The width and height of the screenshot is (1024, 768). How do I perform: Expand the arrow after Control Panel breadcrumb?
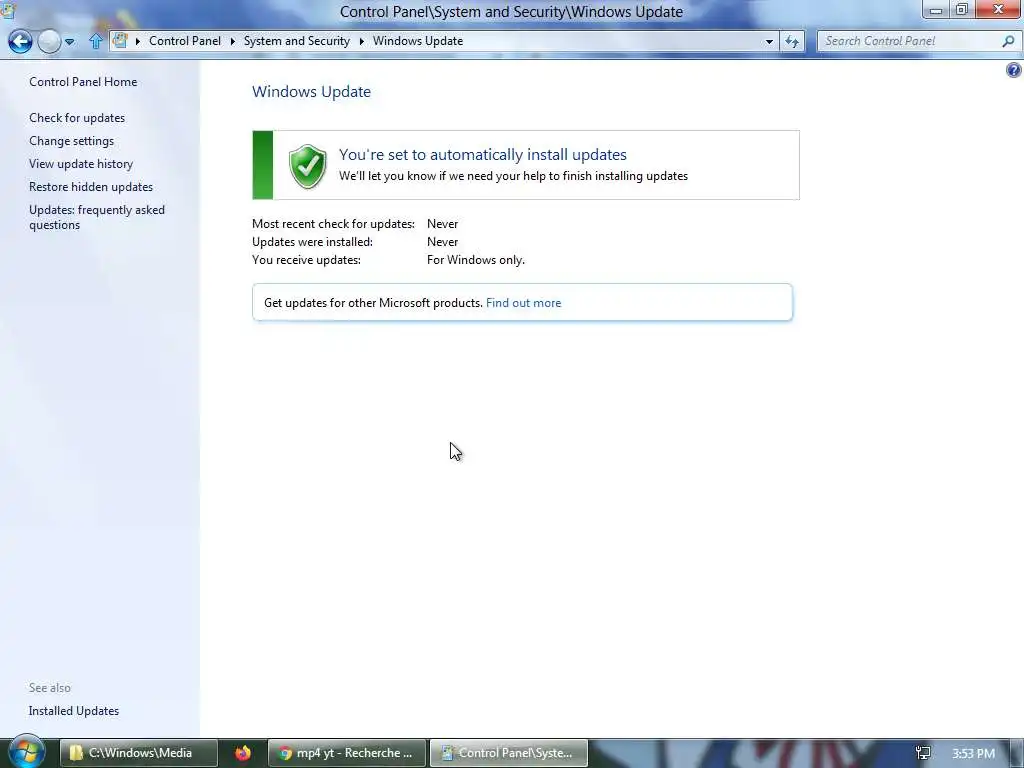click(x=232, y=41)
